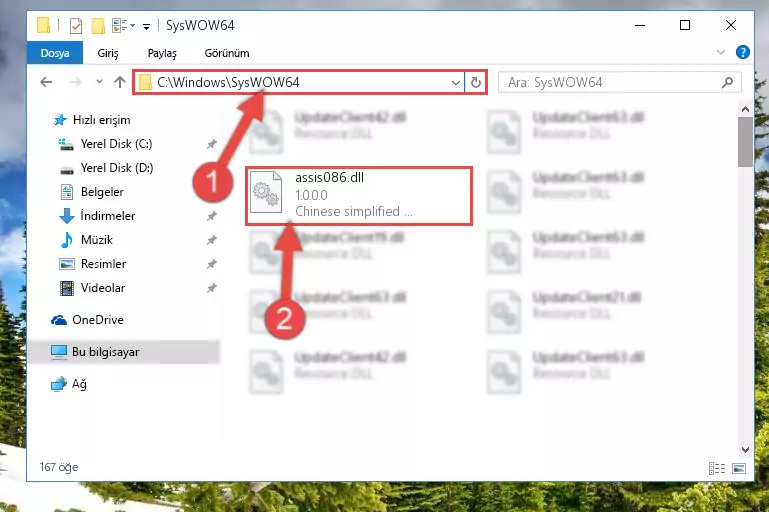Image resolution: width=769 pixels, height=512 pixels.
Task: Expand the ribbon with the chevron
Action: click(x=720, y=52)
